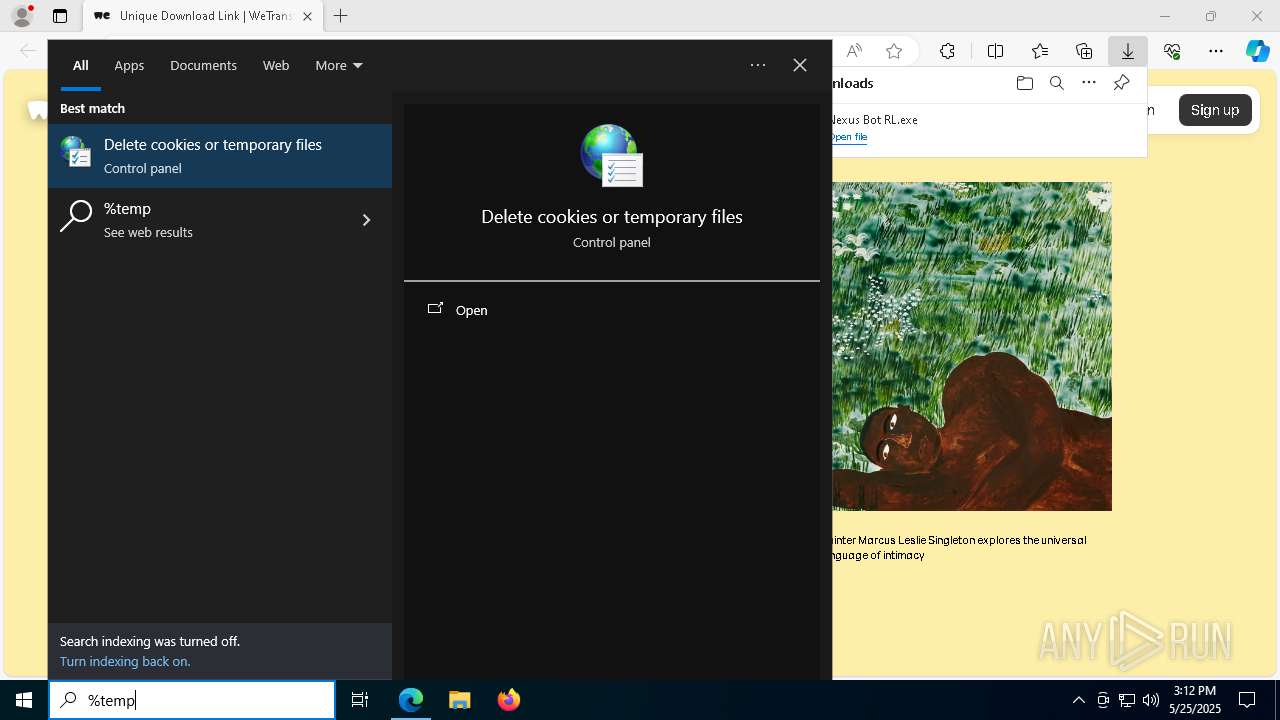This screenshot has width=1280, height=720.
Task: Open the Copilot sidebar icon
Action: (x=1258, y=51)
